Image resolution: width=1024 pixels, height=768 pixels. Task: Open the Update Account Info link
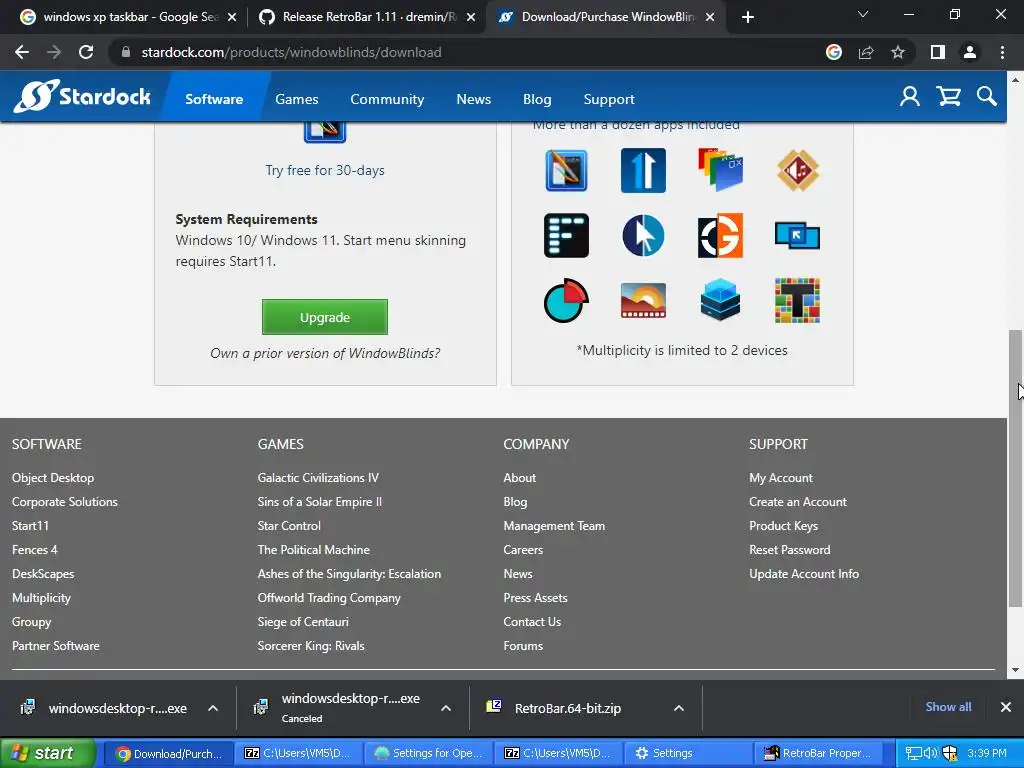[804, 574]
